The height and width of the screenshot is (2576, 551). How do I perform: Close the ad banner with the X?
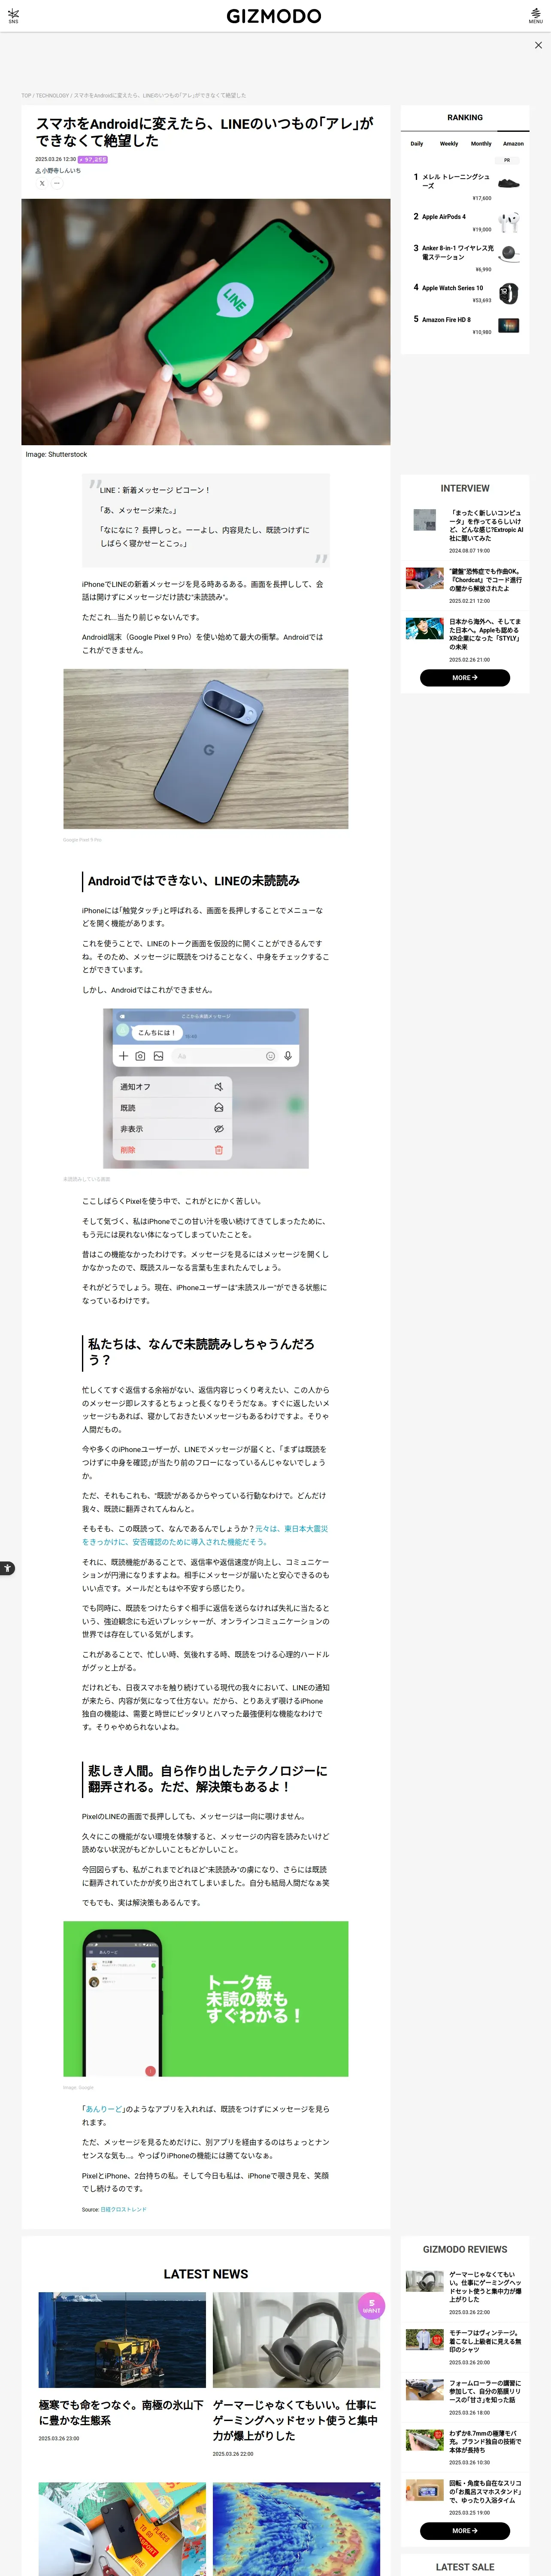pos(538,45)
